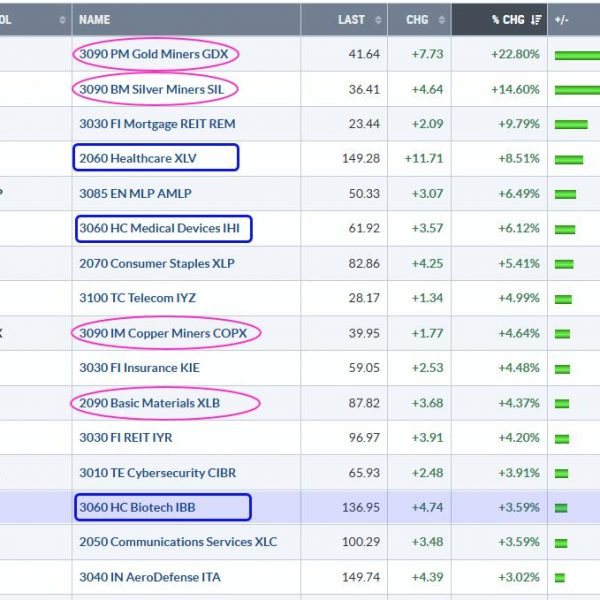Screen dimensions: 600x600
Task: Open 3030 FI Mortgage REIT REM link
Action: click(157, 124)
